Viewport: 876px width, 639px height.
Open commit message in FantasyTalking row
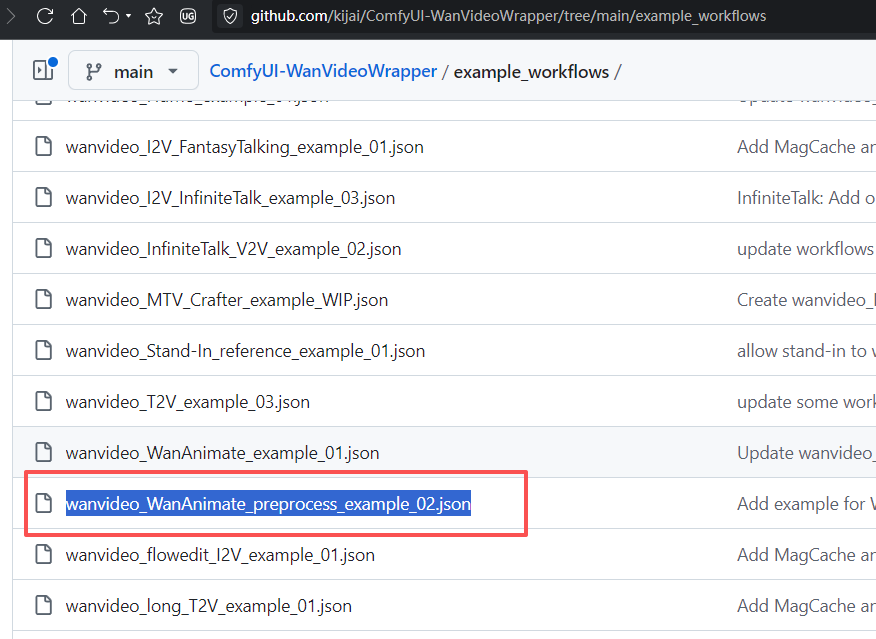pos(806,147)
